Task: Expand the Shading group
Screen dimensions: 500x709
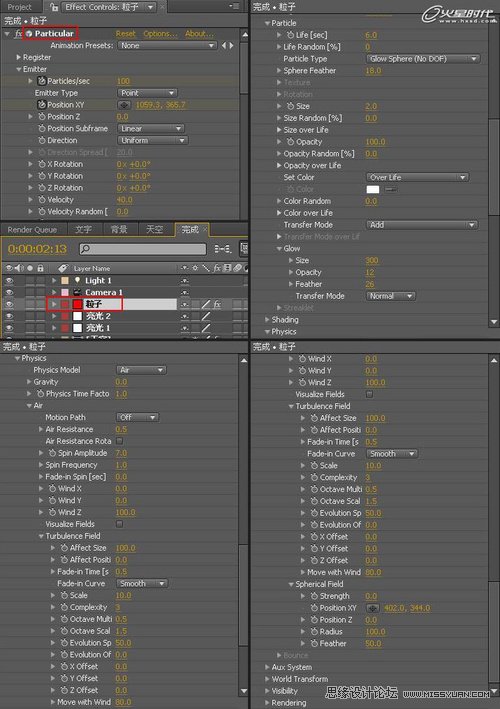Action: pyautogui.click(x=267, y=320)
